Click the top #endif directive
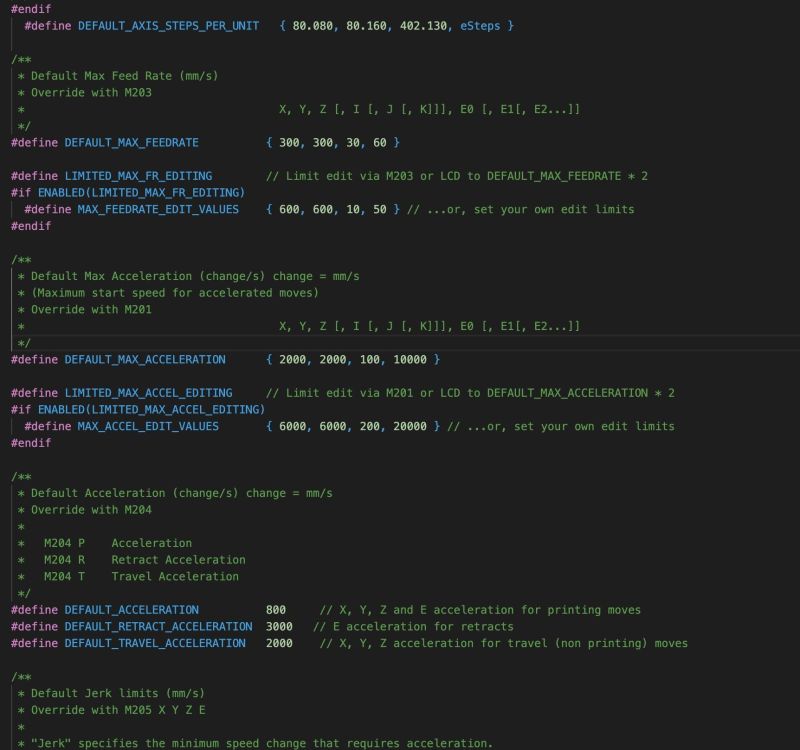Screen dimensions: 800x750 [31, 9]
